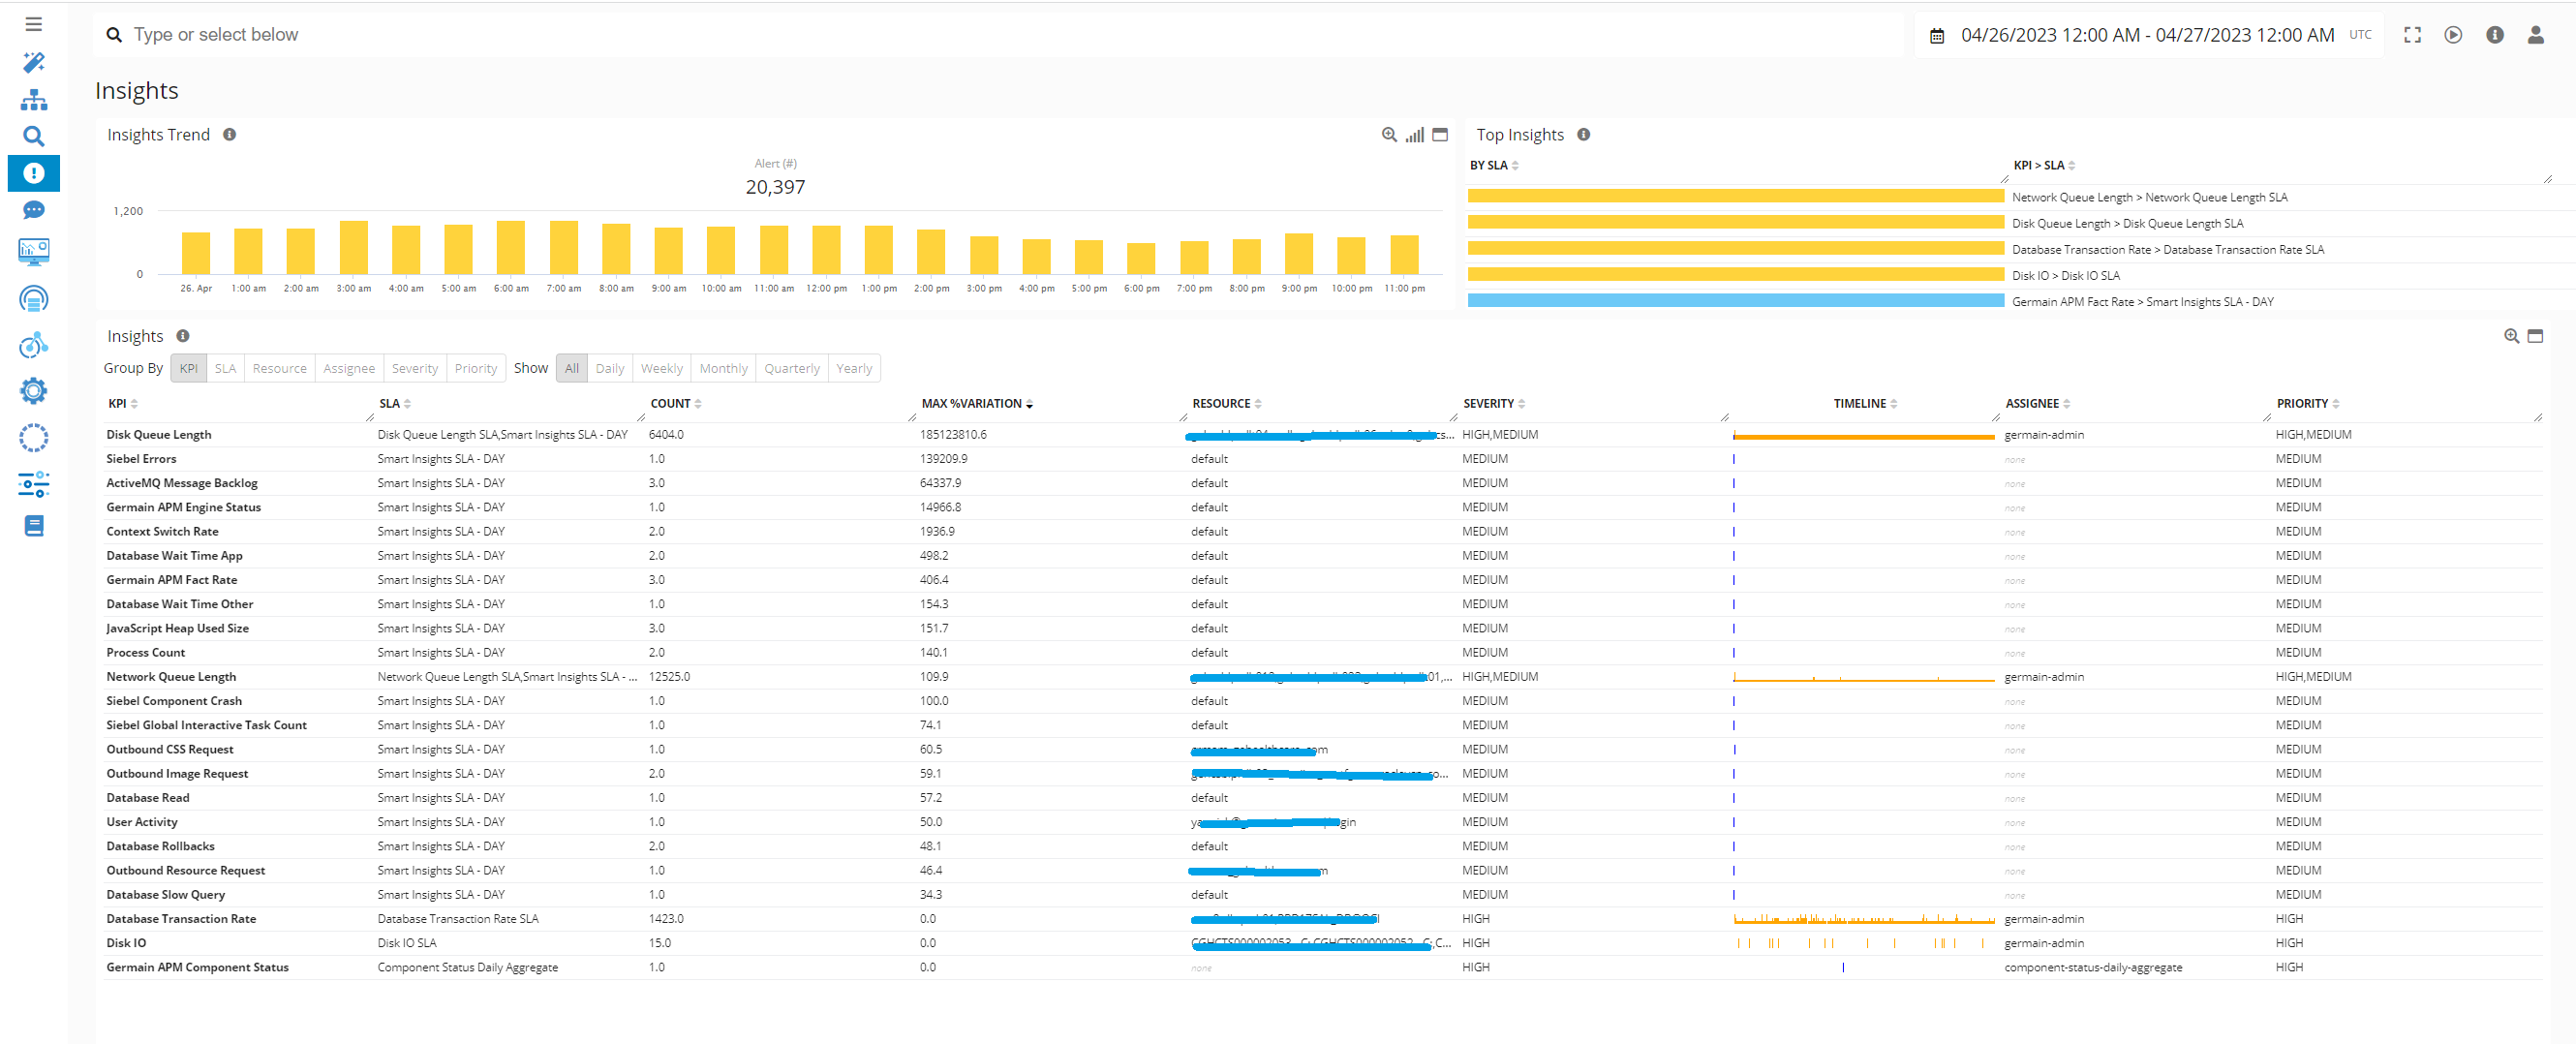Click the magic wand icon in the sidebar
This screenshot has height=1044, width=2576.
34,63
